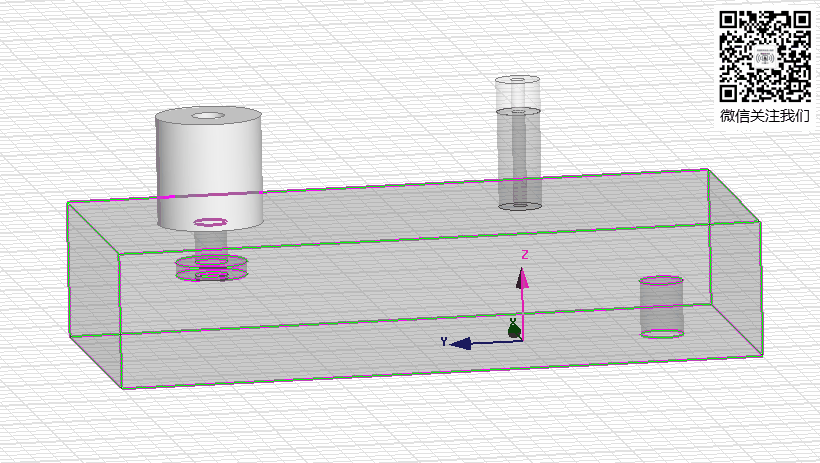This screenshot has width=820, height=463.
Task: Select the tall transparent cylinder probe
Action: click(518, 143)
